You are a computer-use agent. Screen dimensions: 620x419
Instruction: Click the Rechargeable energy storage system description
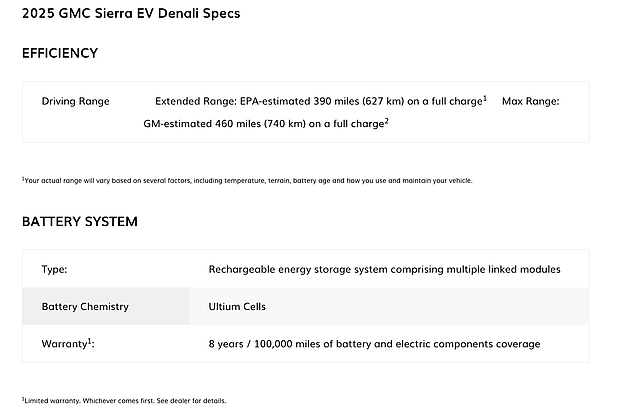384,269
